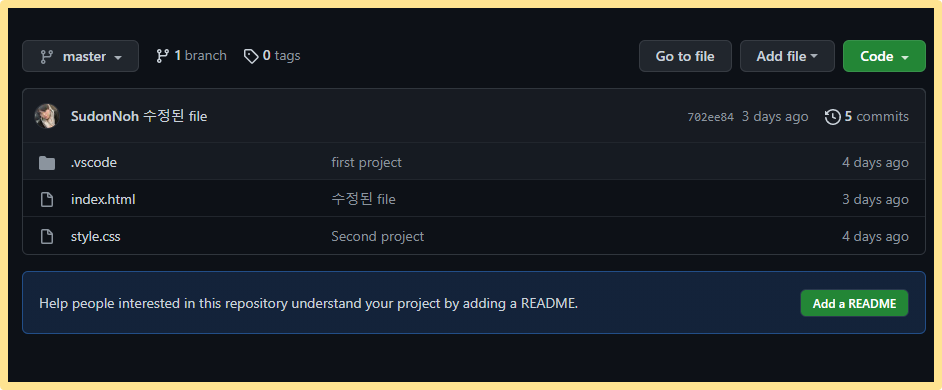Click 3 days ago in commit header
This screenshot has height=390, width=942.
point(775,117)
